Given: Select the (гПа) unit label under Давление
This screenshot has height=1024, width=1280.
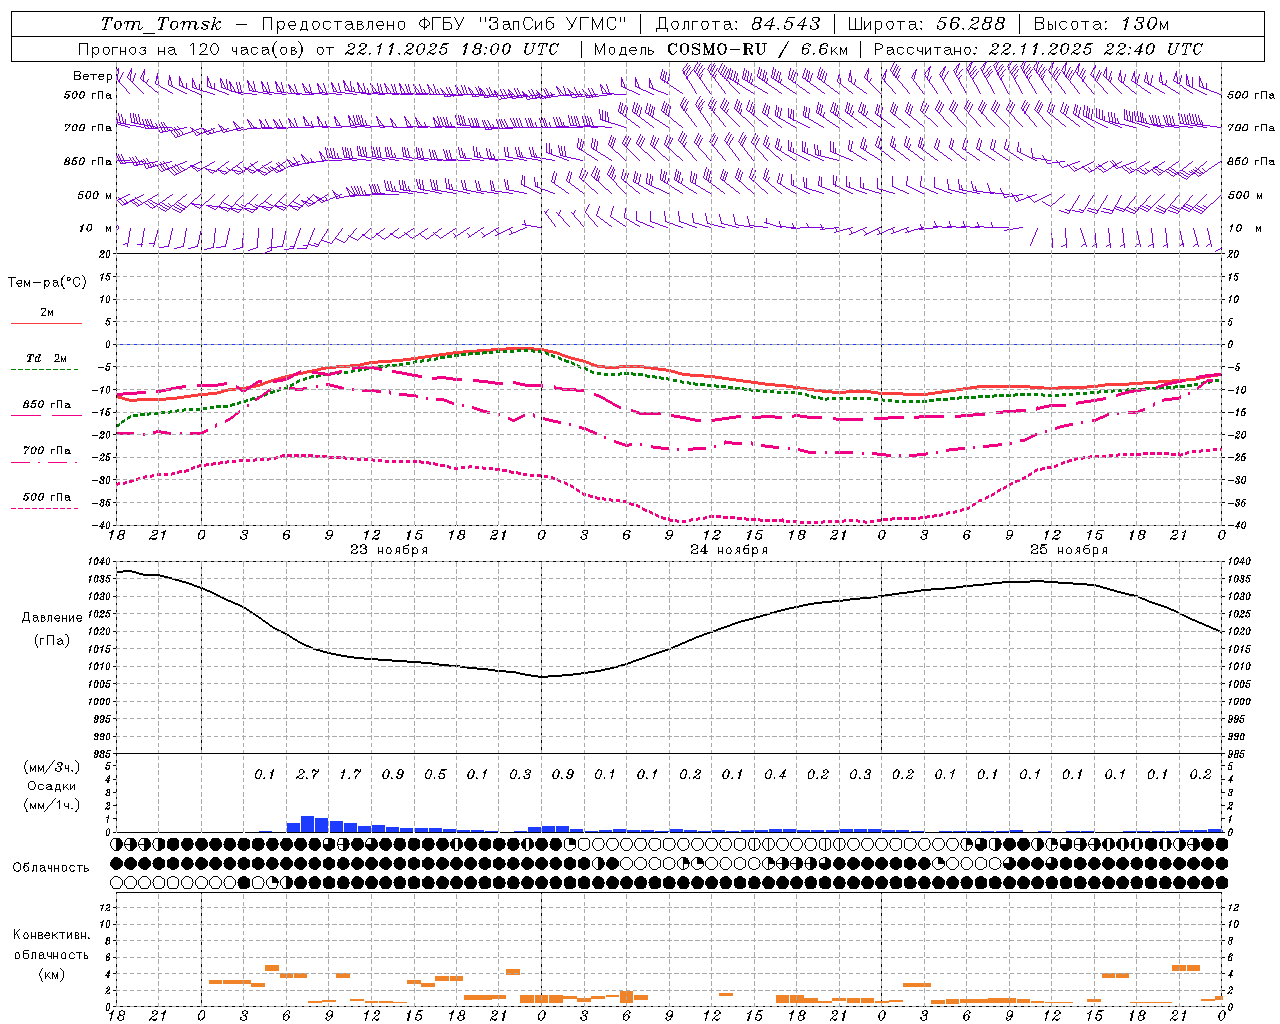Looking at the screenshot, I should (52, 641).
